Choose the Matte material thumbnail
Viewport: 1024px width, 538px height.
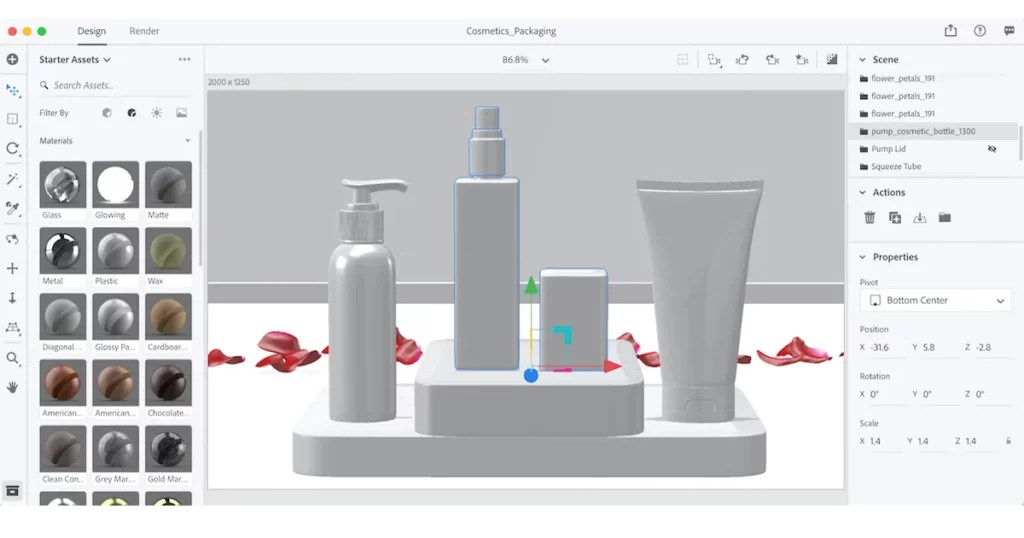[168, 185]
